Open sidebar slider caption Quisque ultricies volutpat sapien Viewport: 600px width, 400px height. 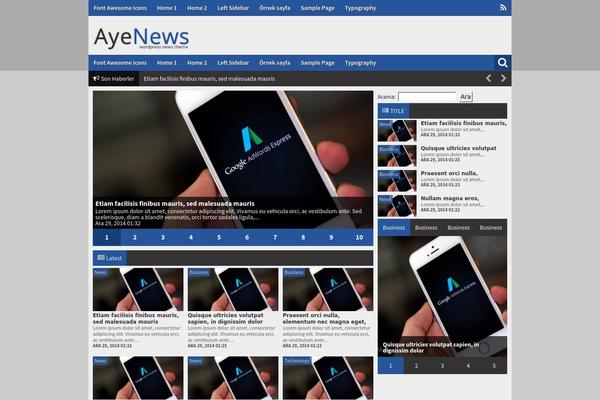click(430, 348)
